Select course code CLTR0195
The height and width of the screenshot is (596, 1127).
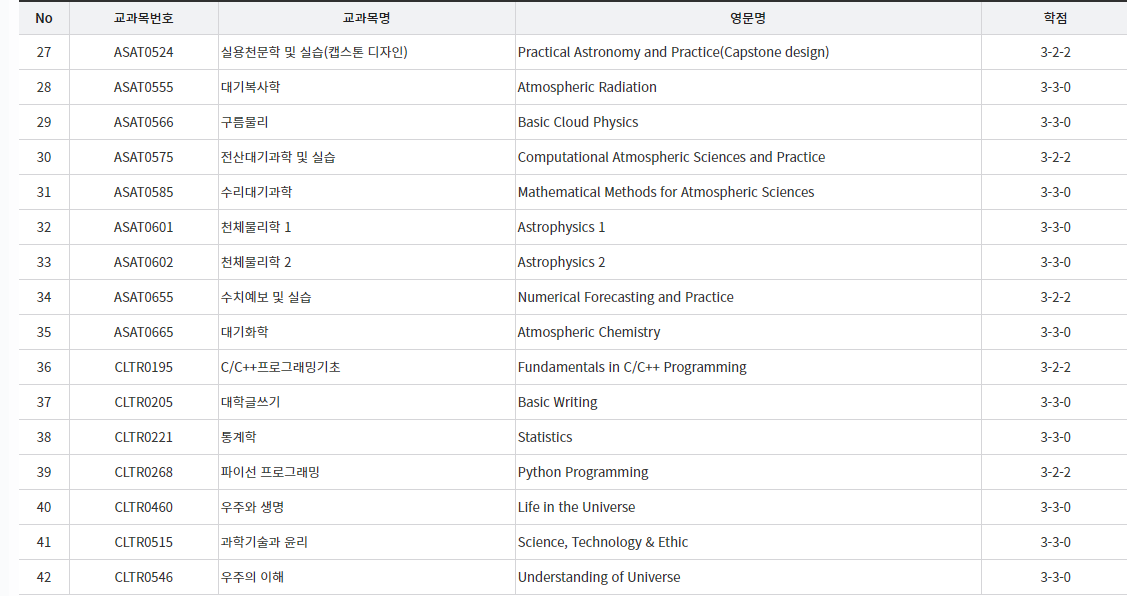(144, 367)
